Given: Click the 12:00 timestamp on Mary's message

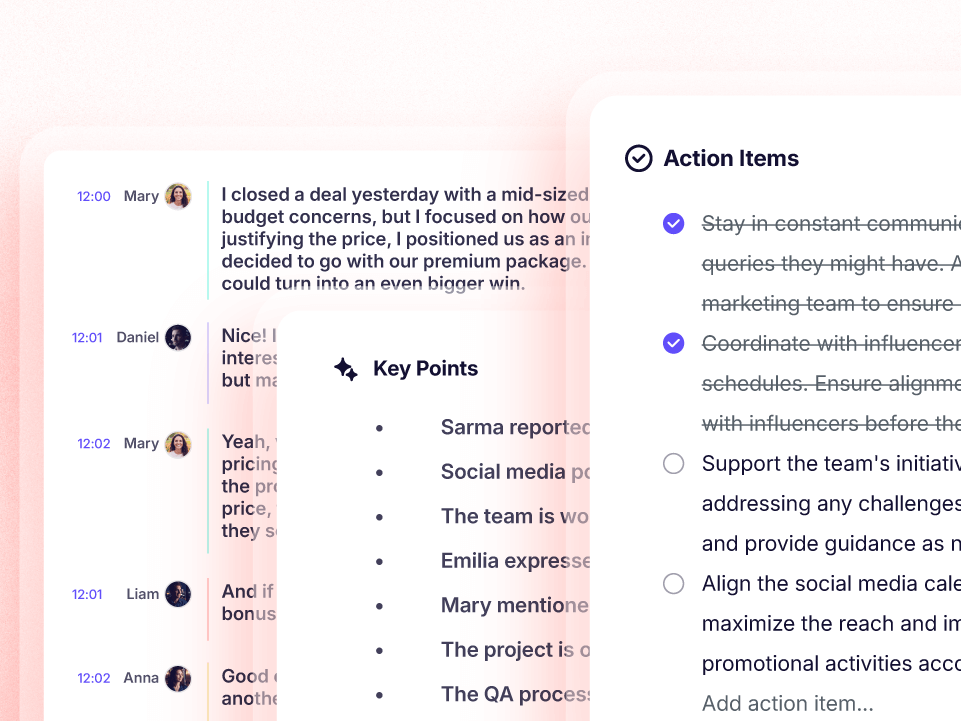Looking at the screenshot, I should tap(93, 196).
